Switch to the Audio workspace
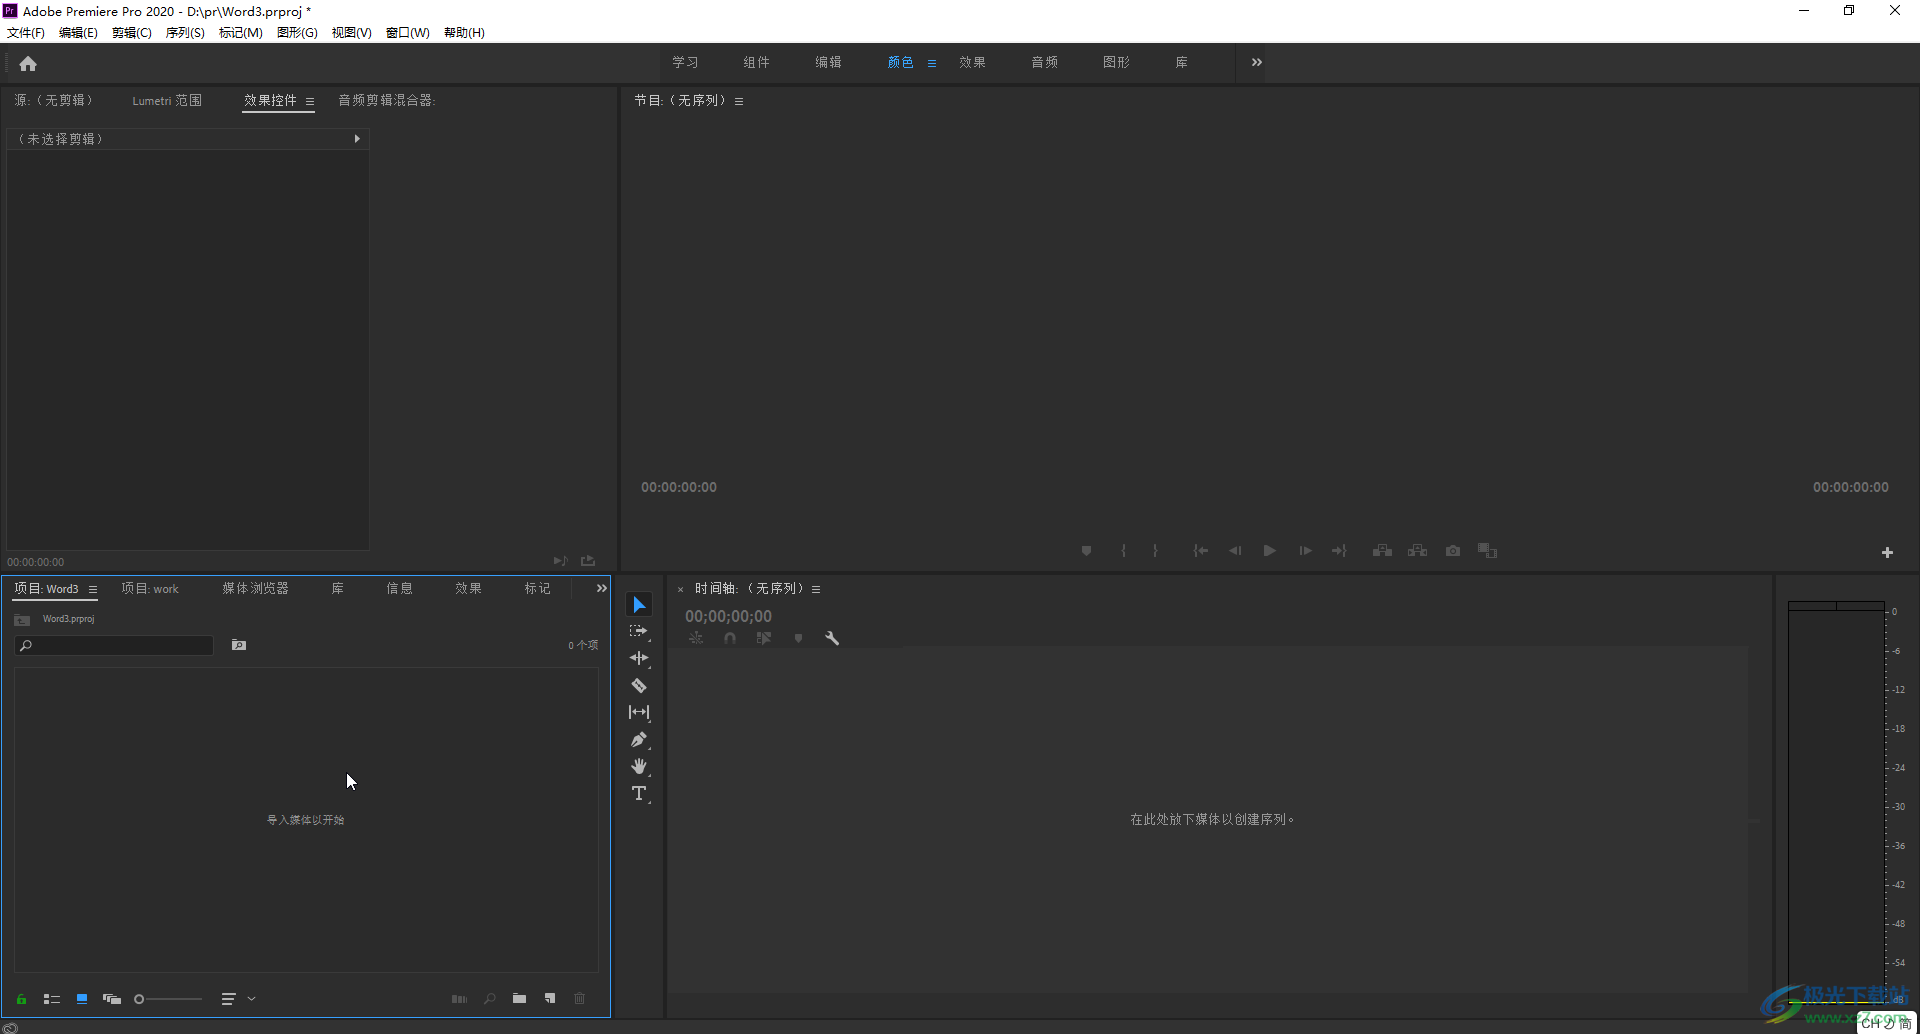The image size is (1920, 1034). pyautogui.click(x=1044, y=62)
